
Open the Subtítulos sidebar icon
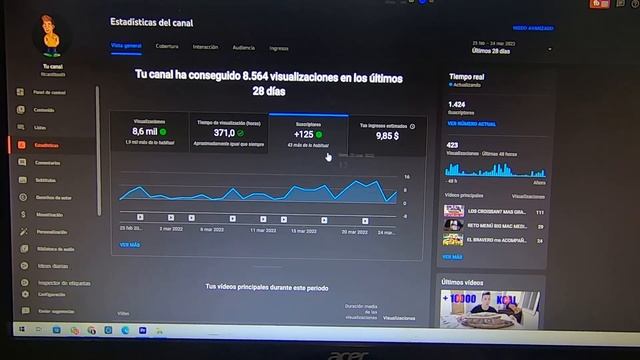point(22,180)
